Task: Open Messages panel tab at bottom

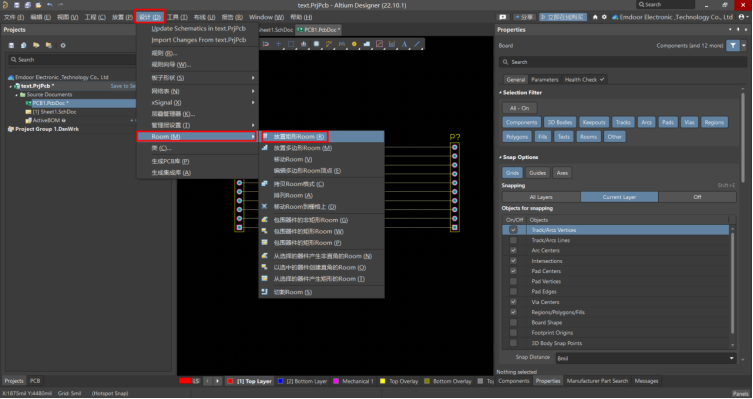Action: (x=646, y=381)
